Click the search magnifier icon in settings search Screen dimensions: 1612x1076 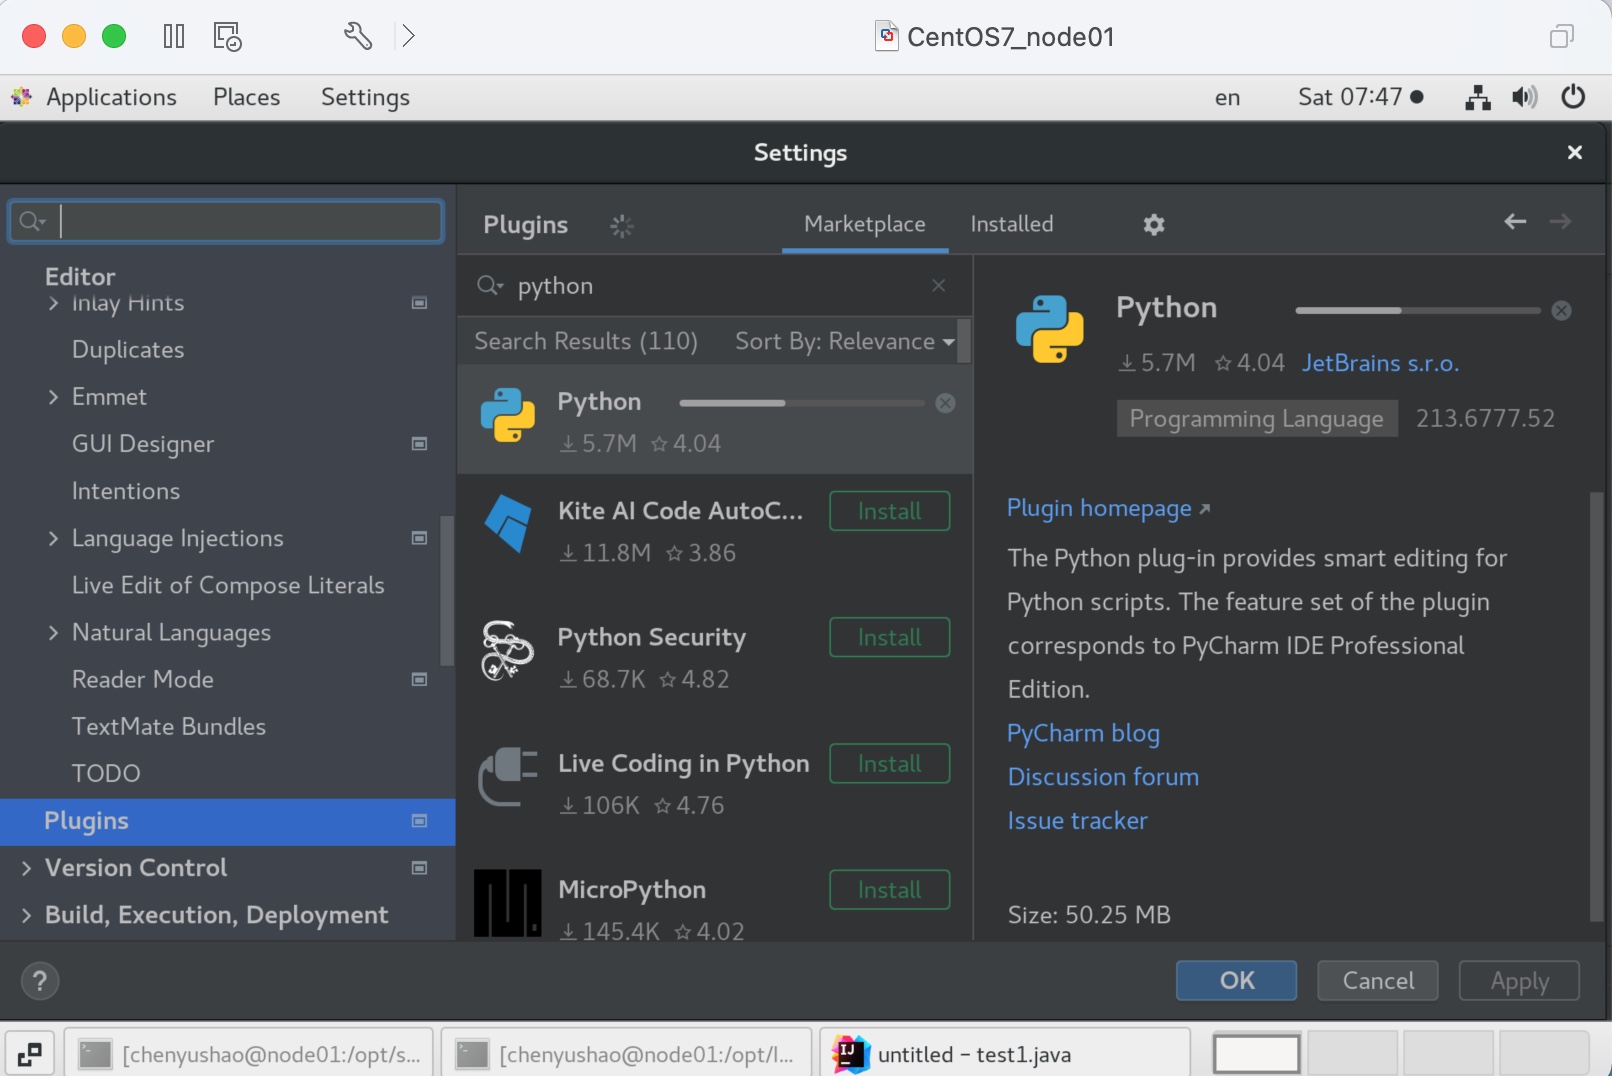[32, 222]
